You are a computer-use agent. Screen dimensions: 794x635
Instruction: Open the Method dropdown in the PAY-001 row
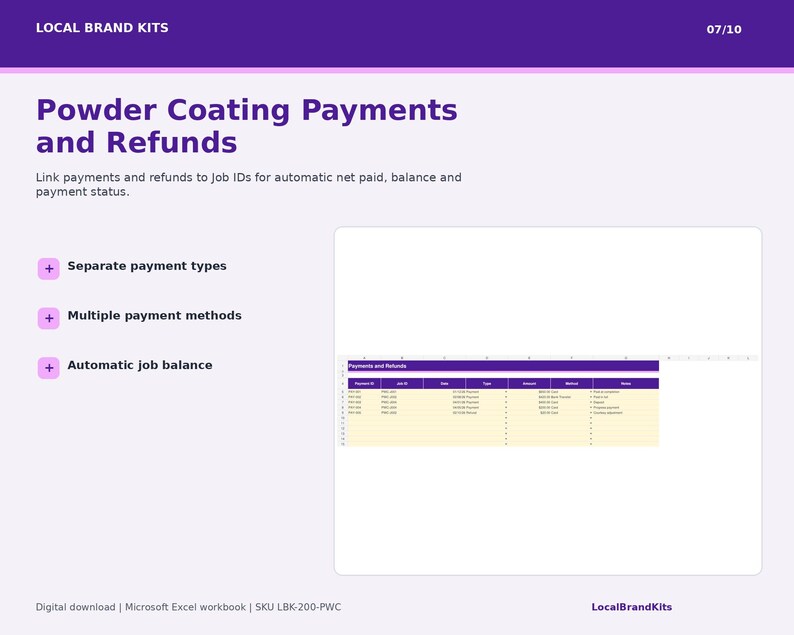click(x=590, y=392)
